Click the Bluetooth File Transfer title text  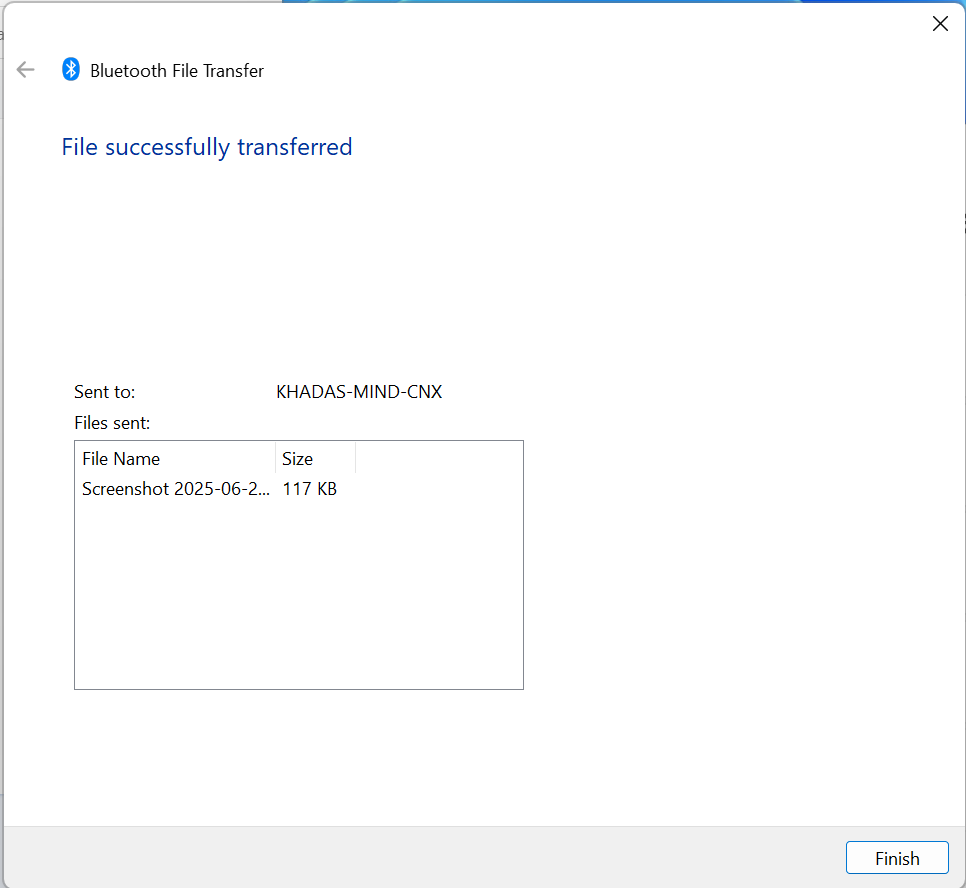pyautogui.click(x=177, y=71)
